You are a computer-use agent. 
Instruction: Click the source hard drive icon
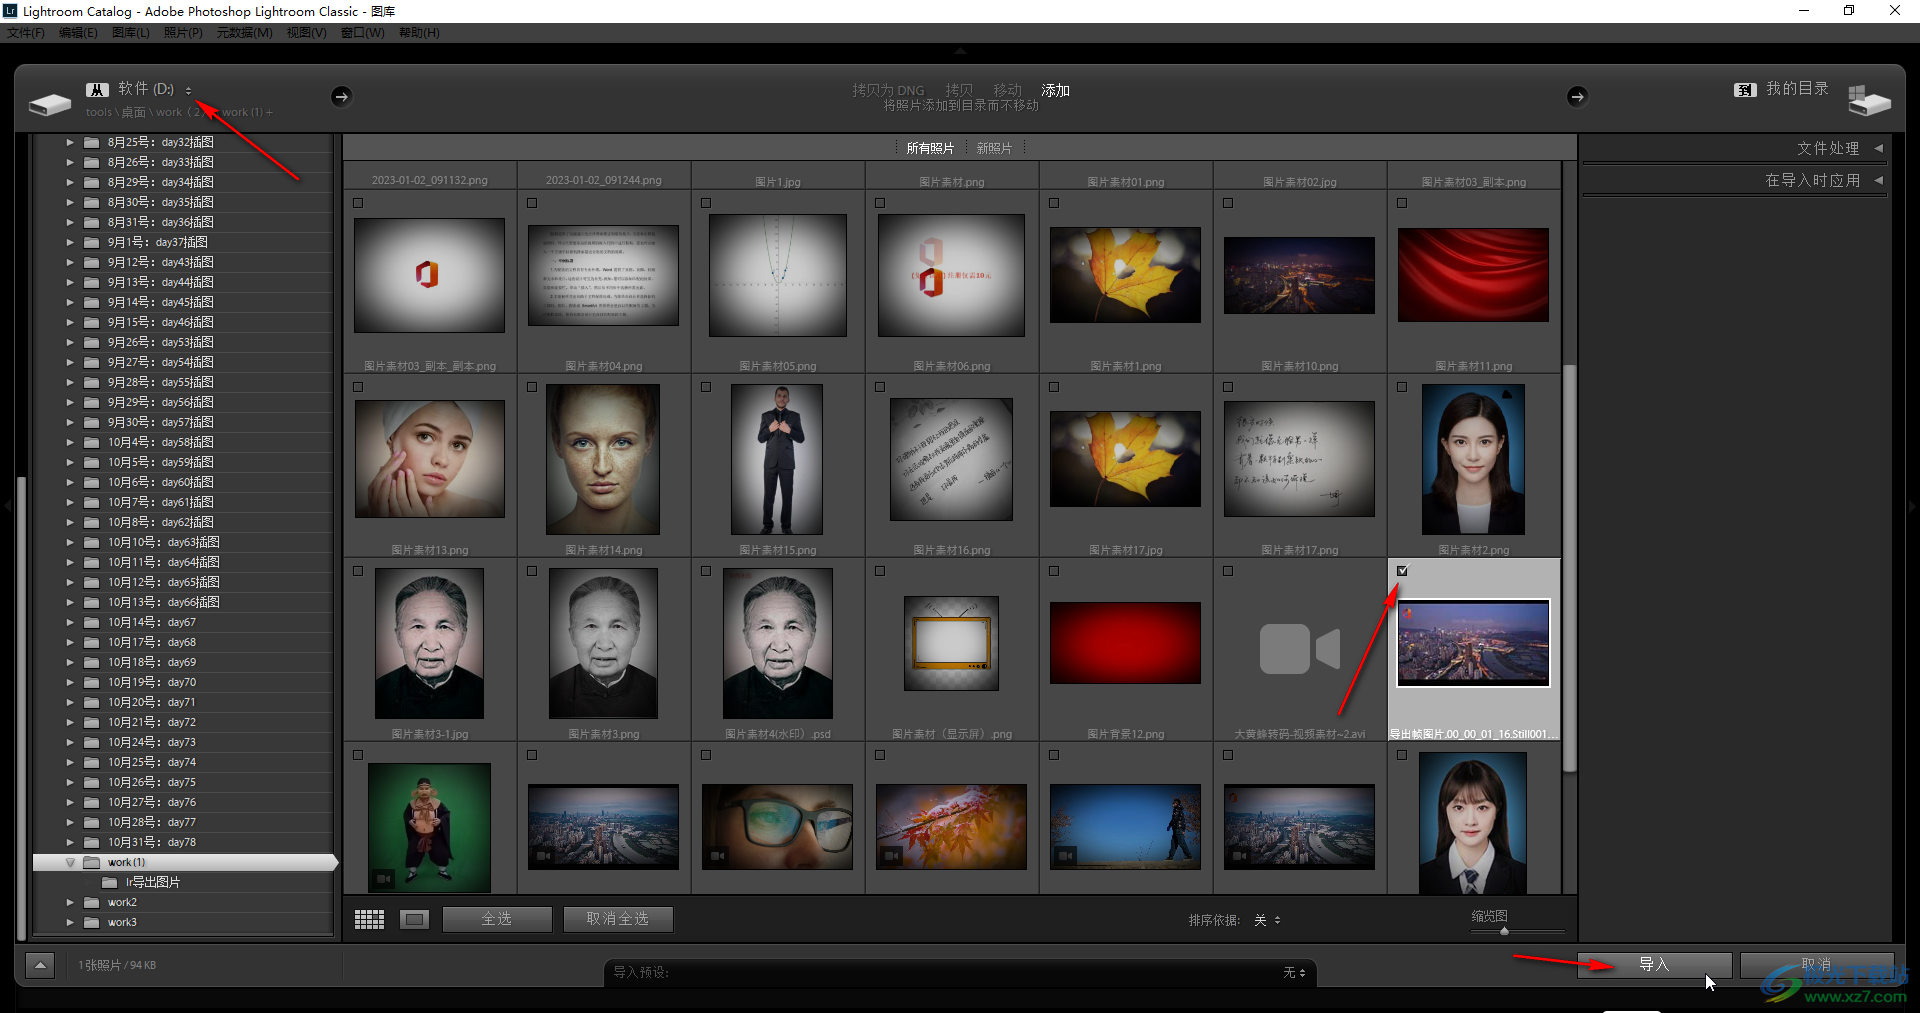coord(49,104)
